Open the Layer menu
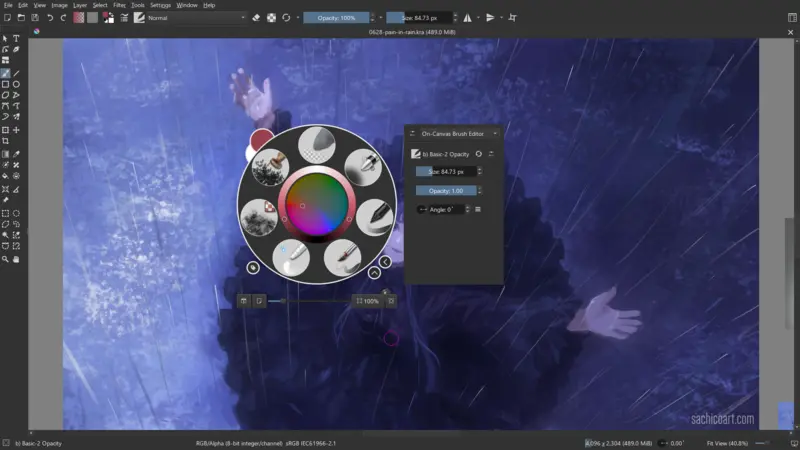The image size is (800, 450). point(80,5)
